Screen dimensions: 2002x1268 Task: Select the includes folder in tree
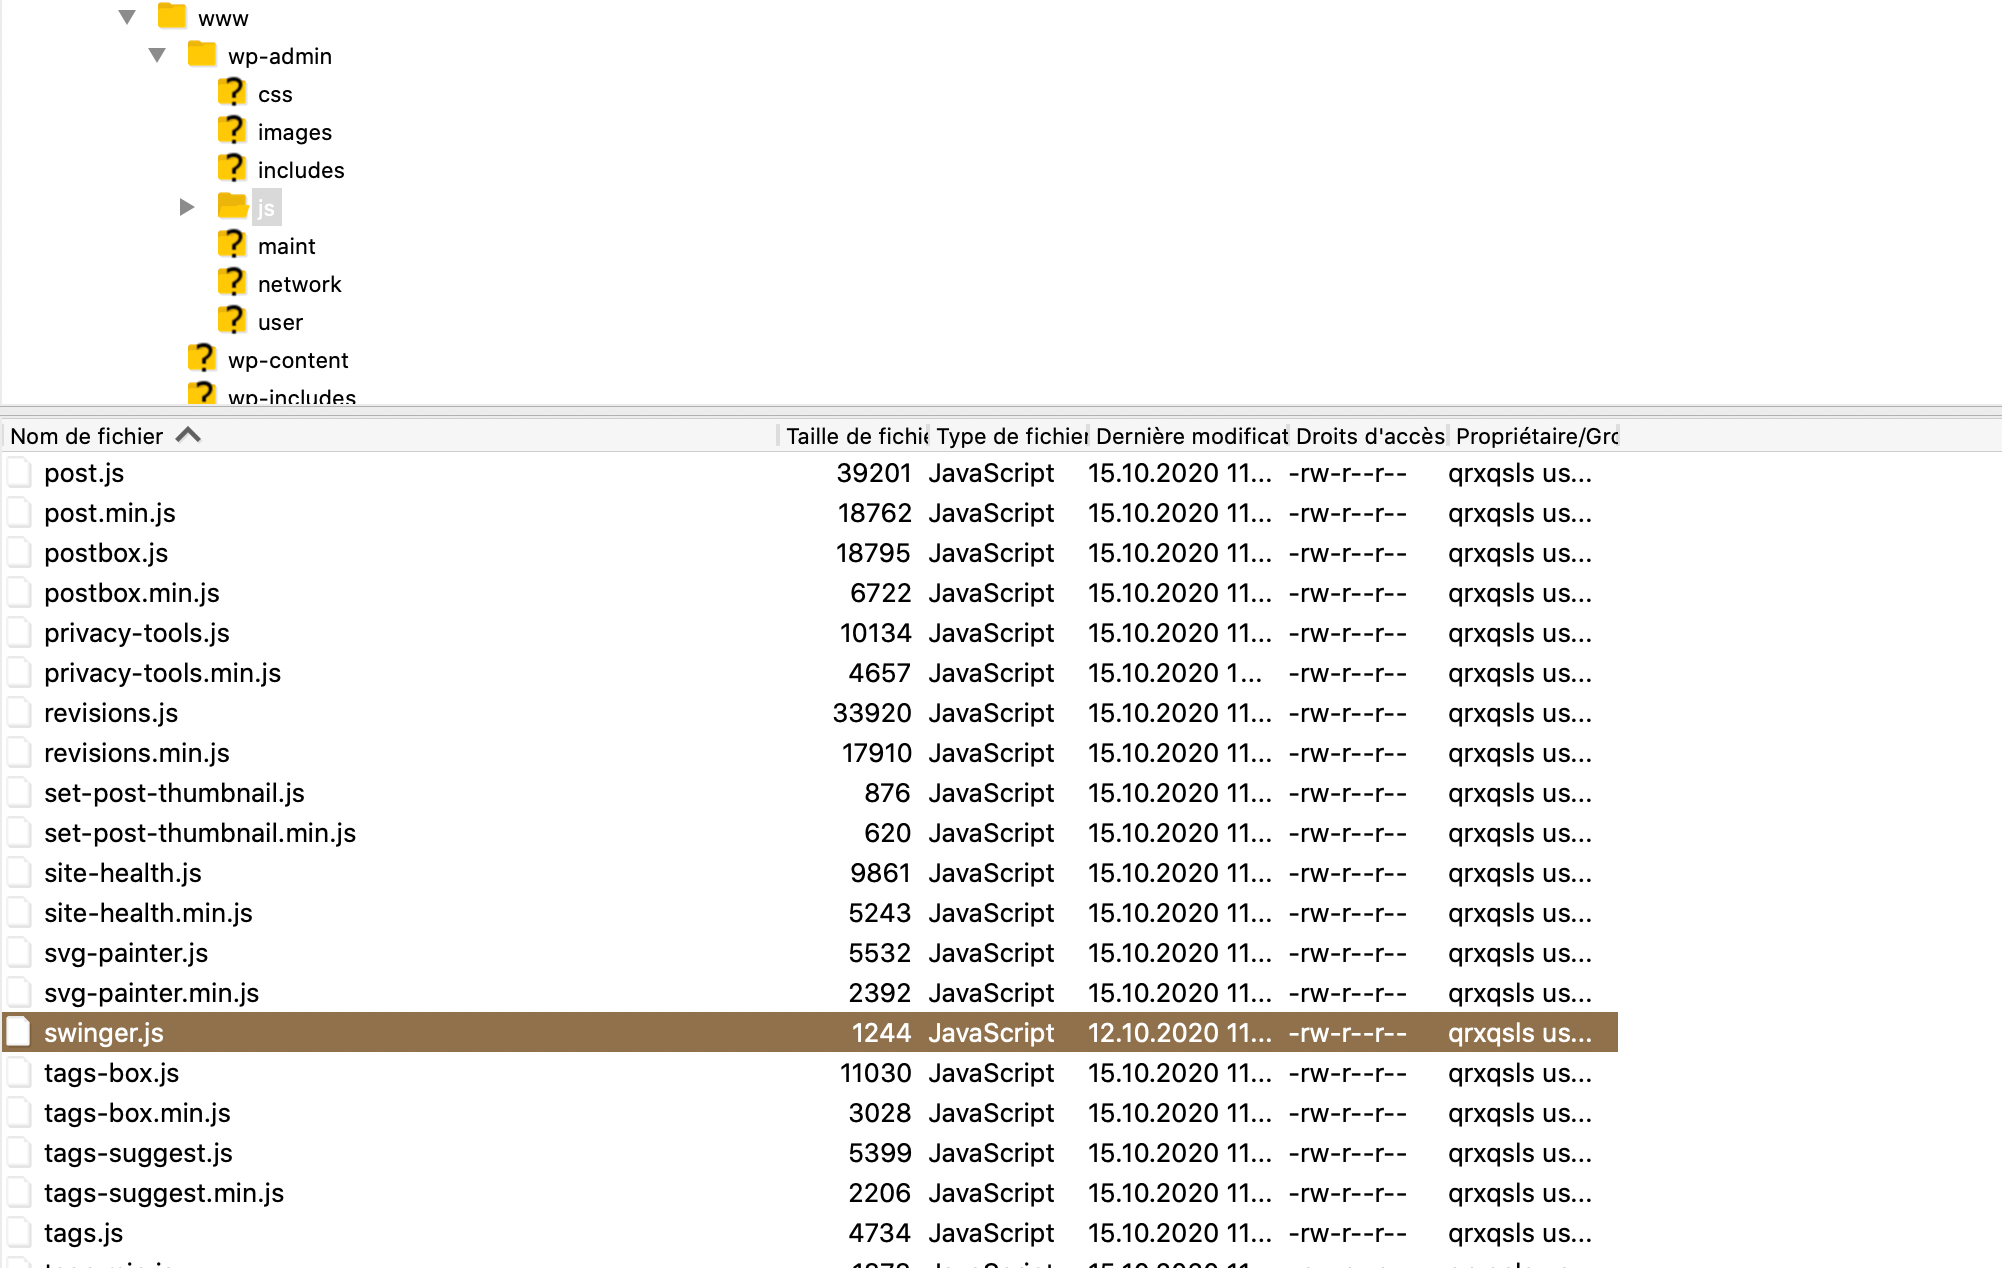click(300, 170)
